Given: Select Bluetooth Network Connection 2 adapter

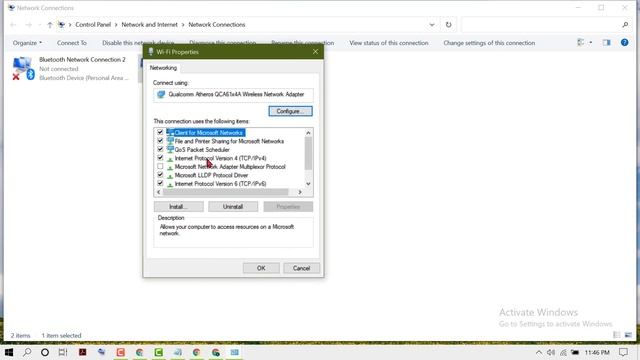Looking at the screenshot, I should [x=71, y=69].
